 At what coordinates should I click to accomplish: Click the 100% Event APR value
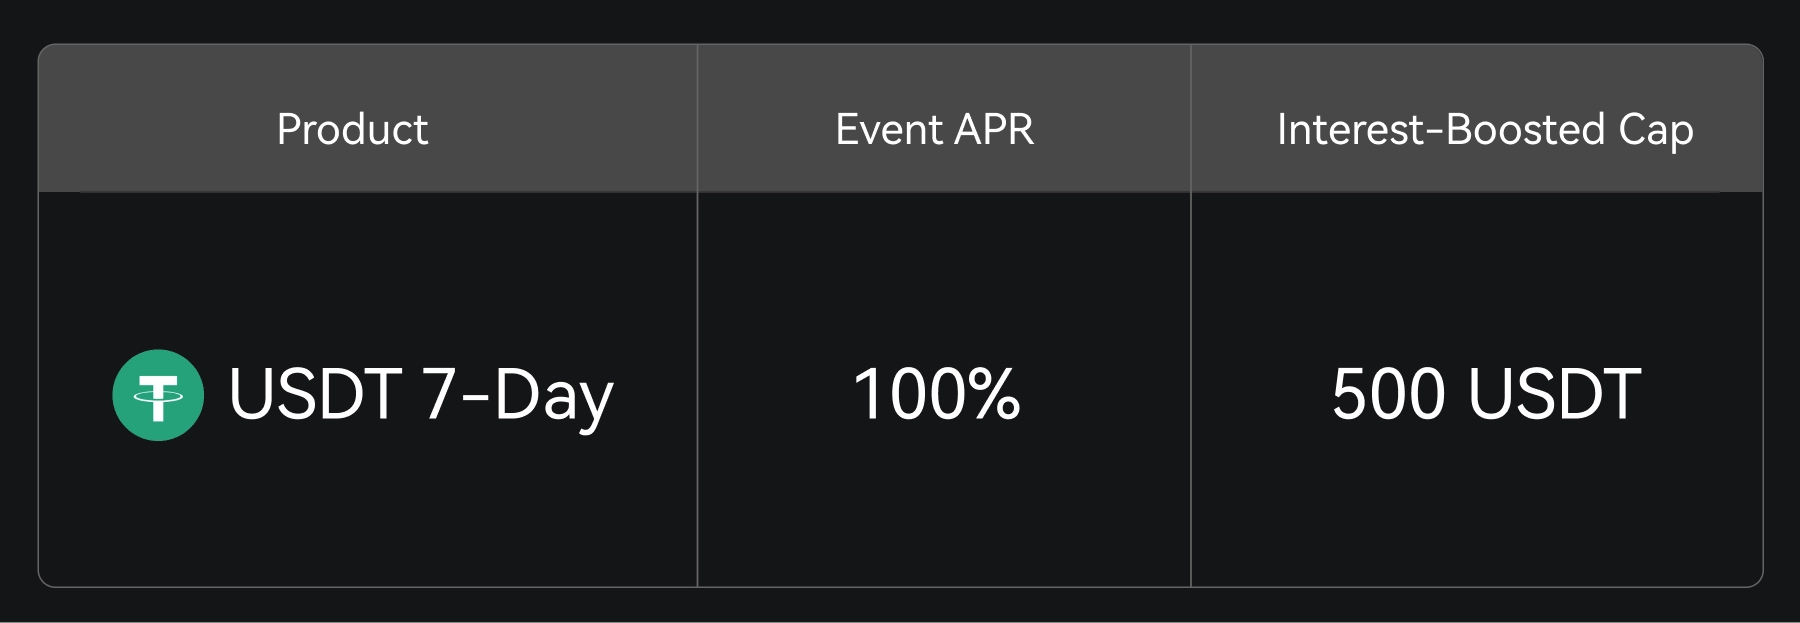936,394
